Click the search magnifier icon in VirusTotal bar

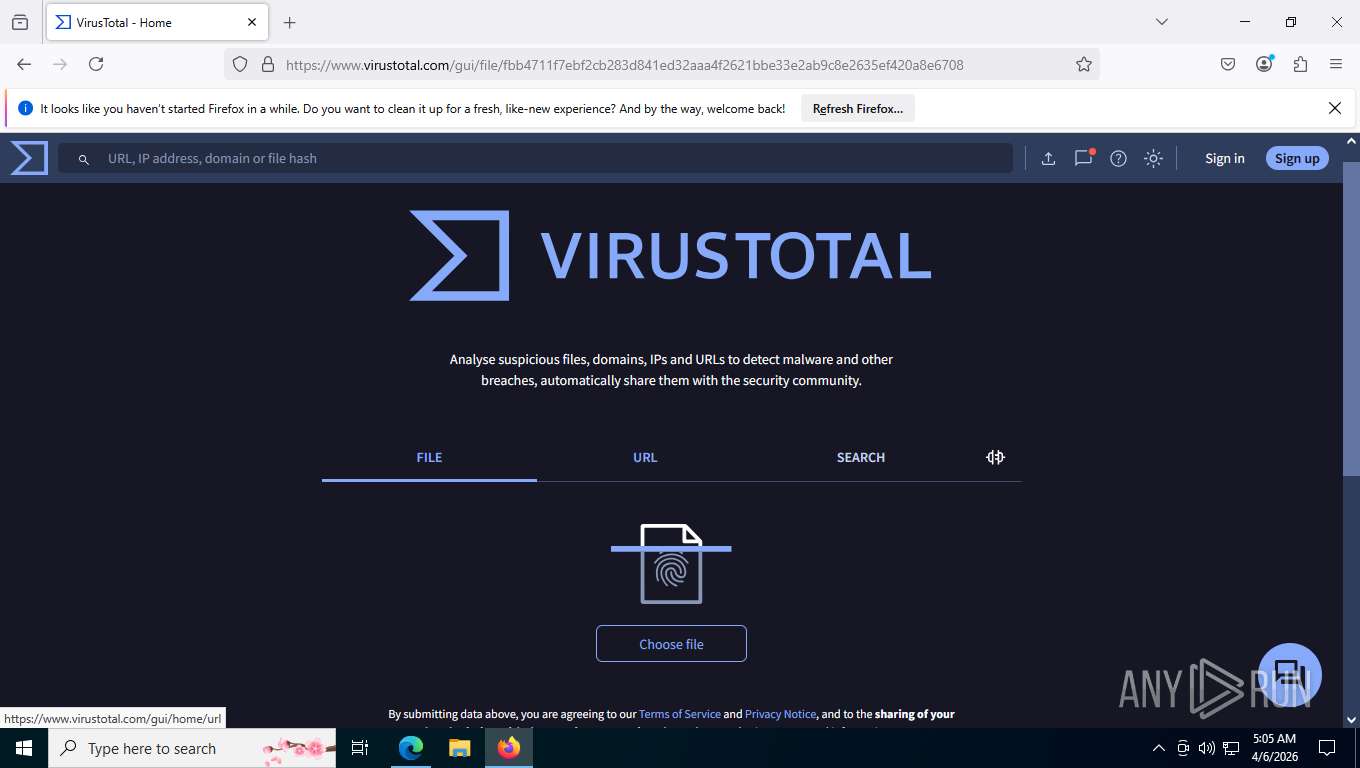[84, 159]
